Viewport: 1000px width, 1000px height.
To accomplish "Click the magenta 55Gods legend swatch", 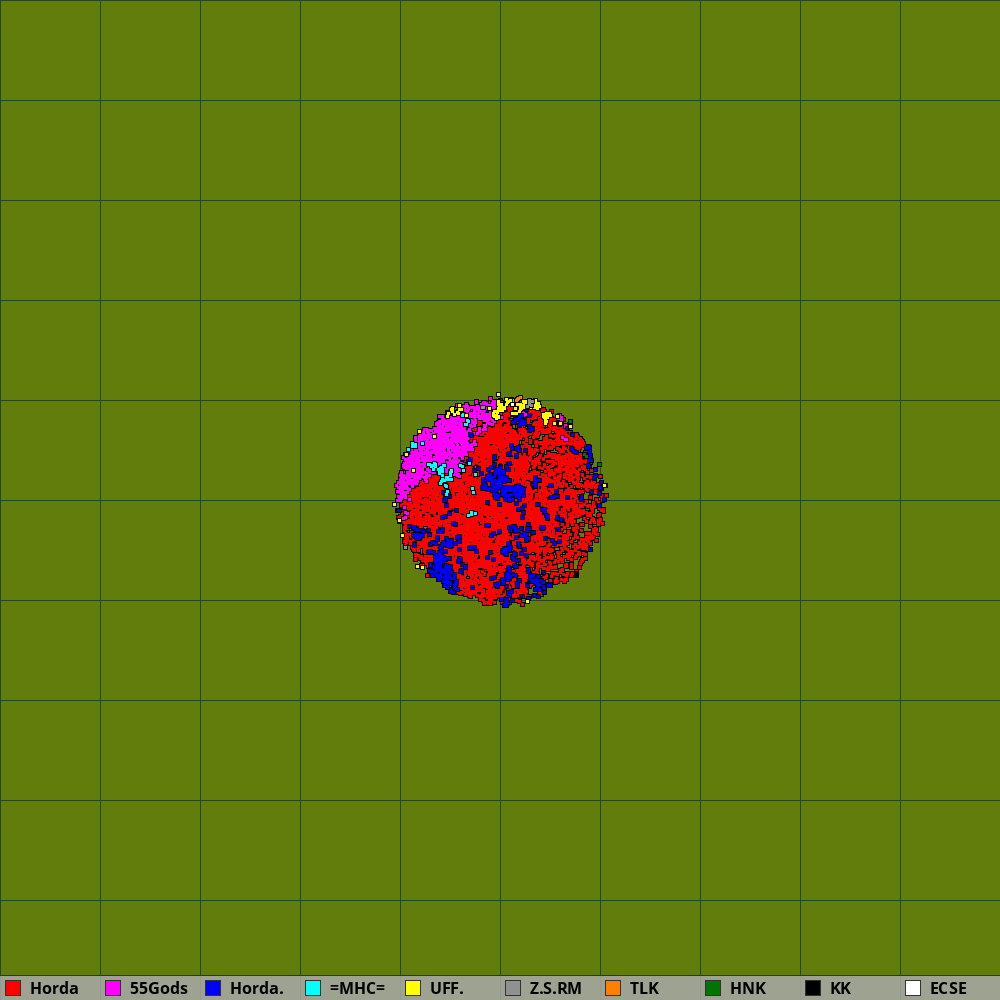I will (x=113, y=988).
